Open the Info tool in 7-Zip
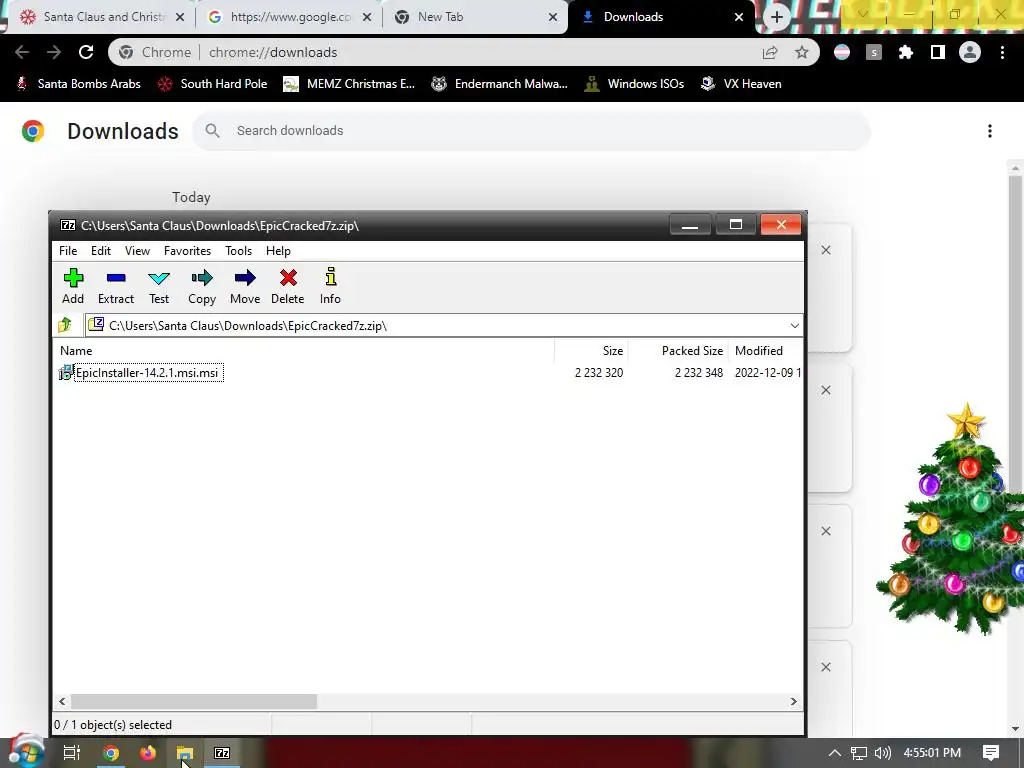The width and height of the screenshot is (1024, 768). click(330, 286)
